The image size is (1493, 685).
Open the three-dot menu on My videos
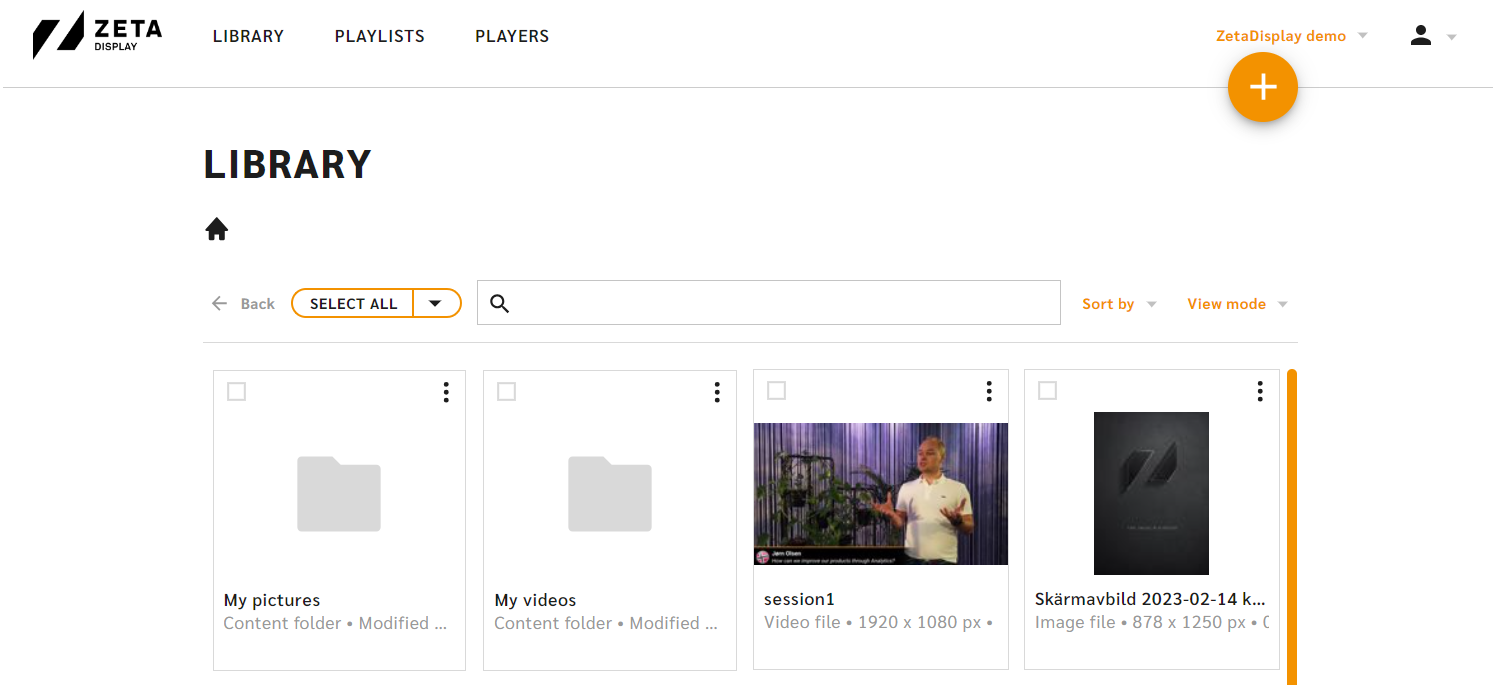pyautogui.click(x=717, y=392)
